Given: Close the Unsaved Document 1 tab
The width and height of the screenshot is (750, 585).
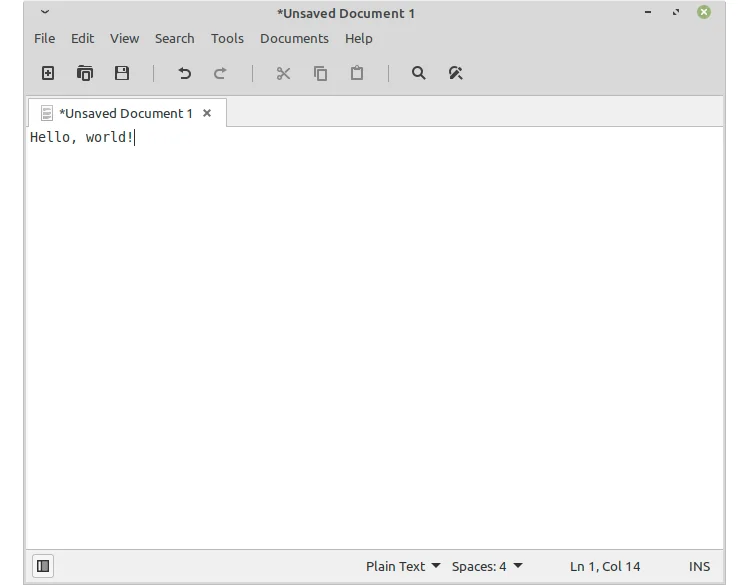Looking at the screenshot, I should [207, 113].
